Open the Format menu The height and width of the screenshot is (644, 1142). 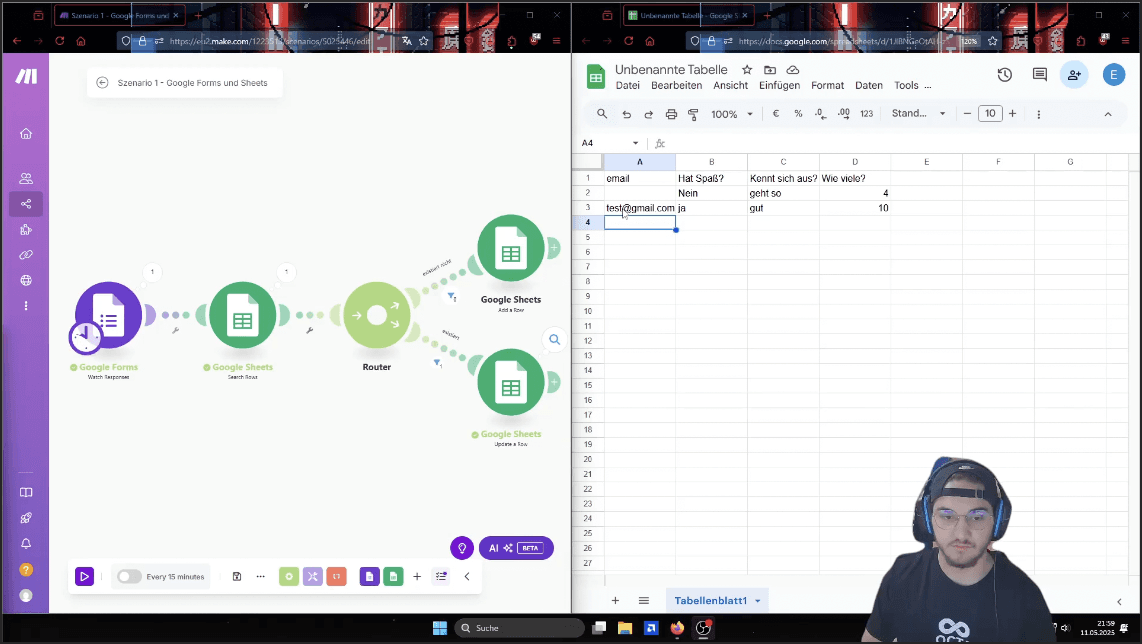(827, 86)
